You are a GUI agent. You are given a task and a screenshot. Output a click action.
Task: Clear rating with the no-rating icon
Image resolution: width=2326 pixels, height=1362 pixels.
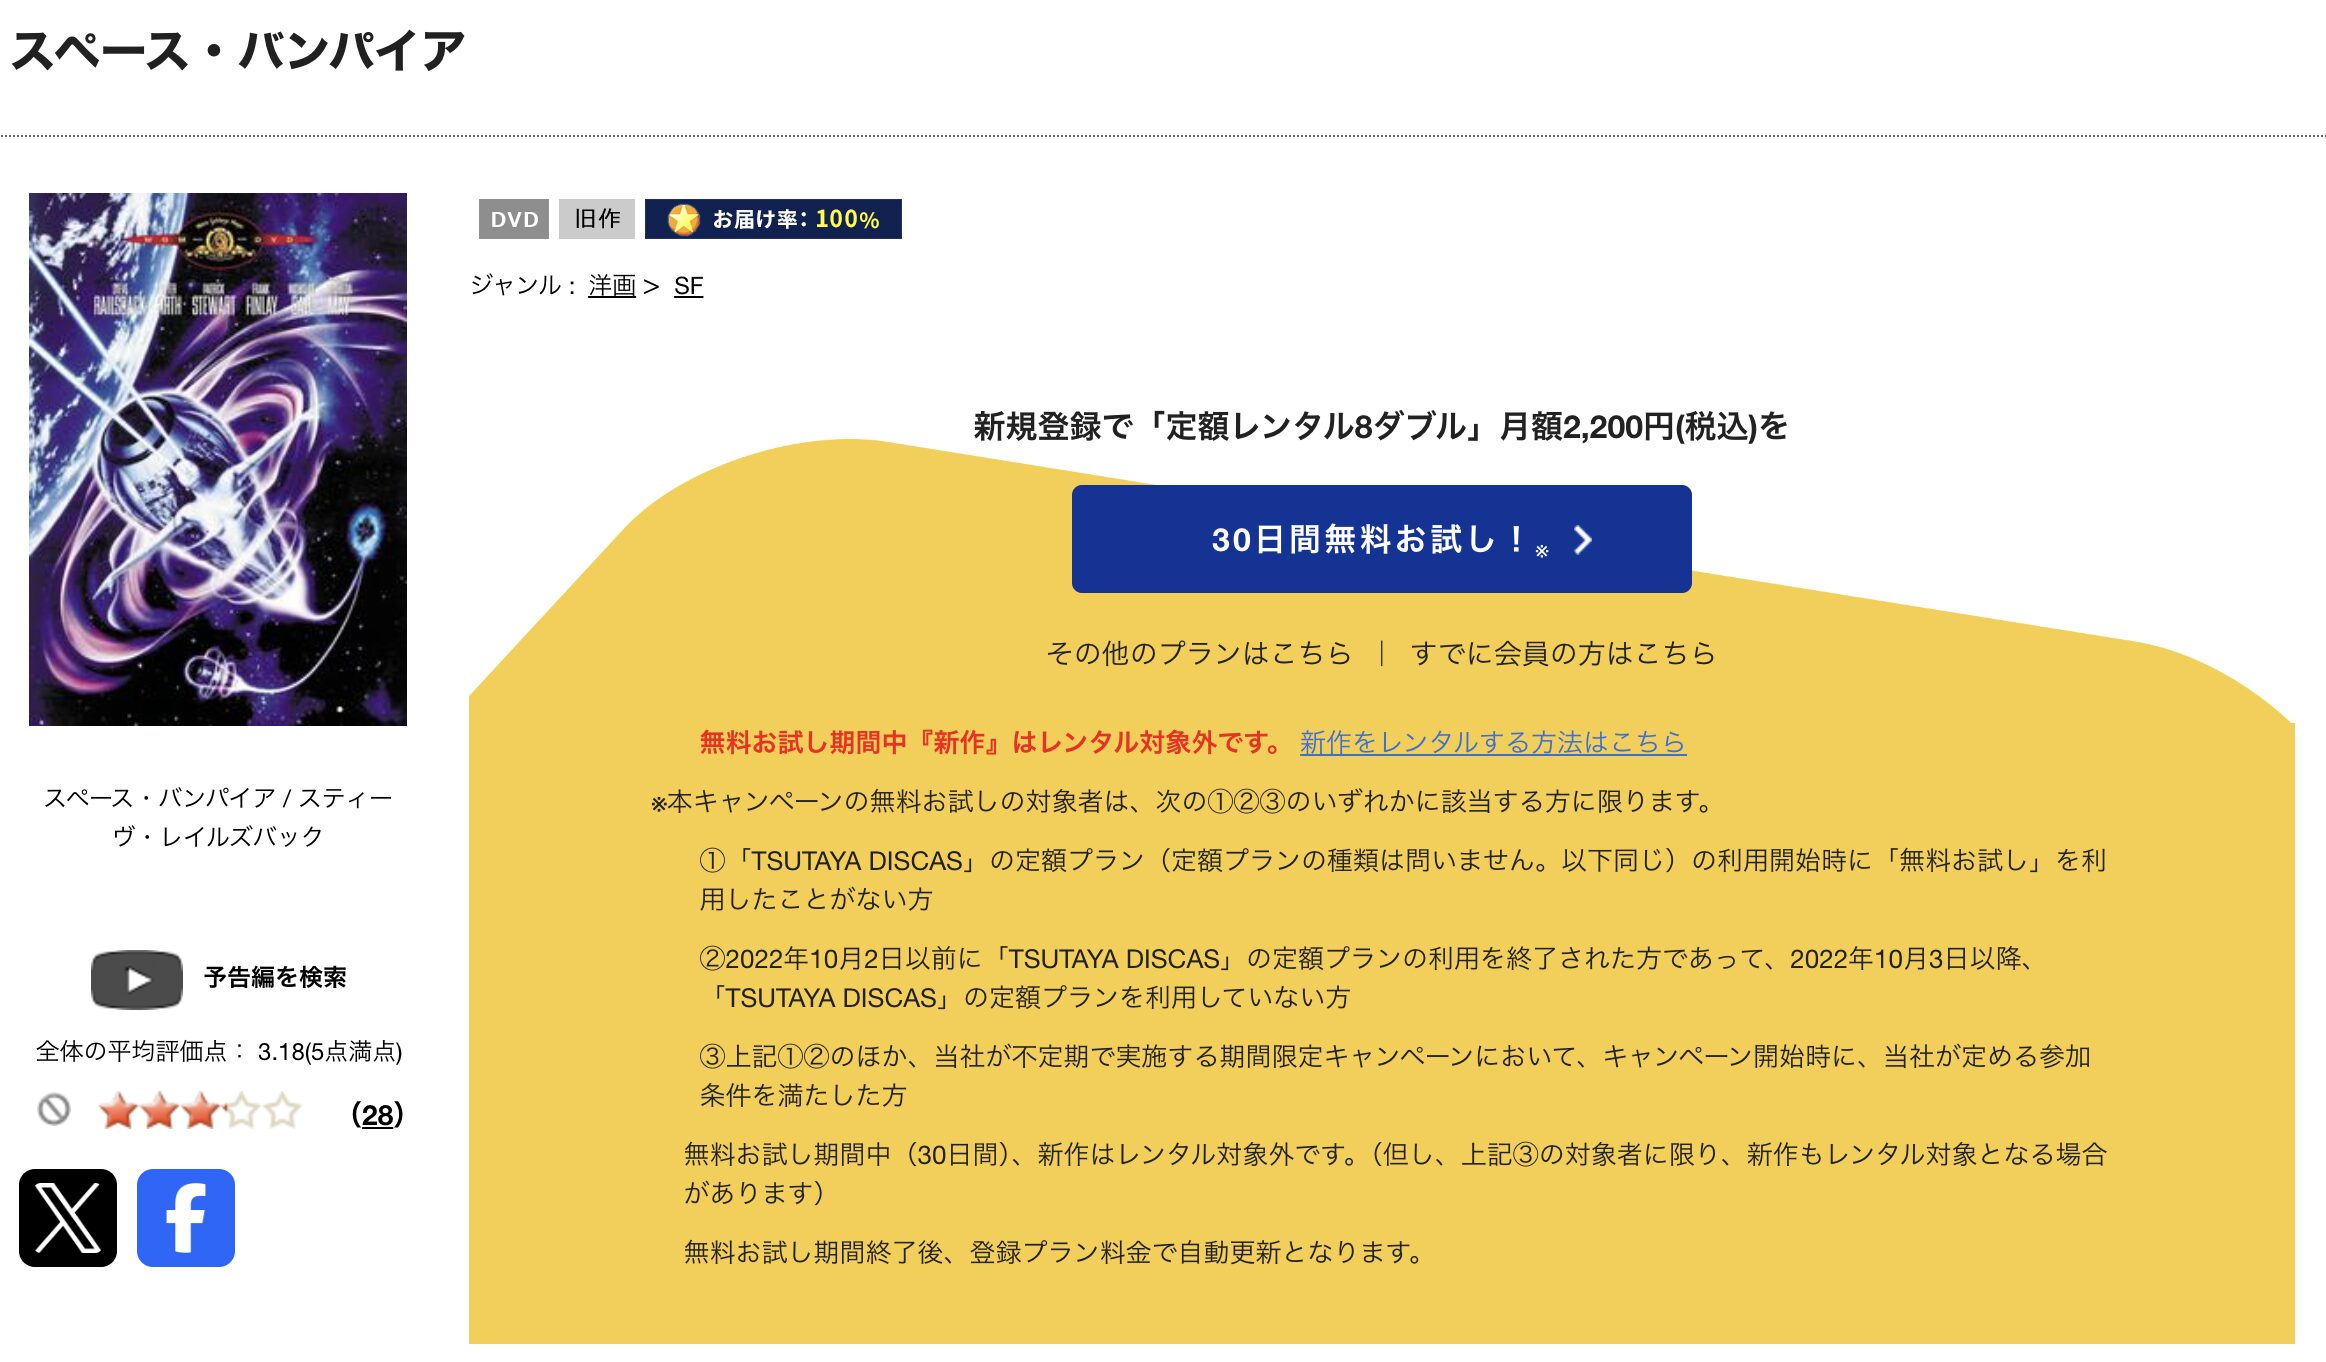click(x=54, y=1110)
